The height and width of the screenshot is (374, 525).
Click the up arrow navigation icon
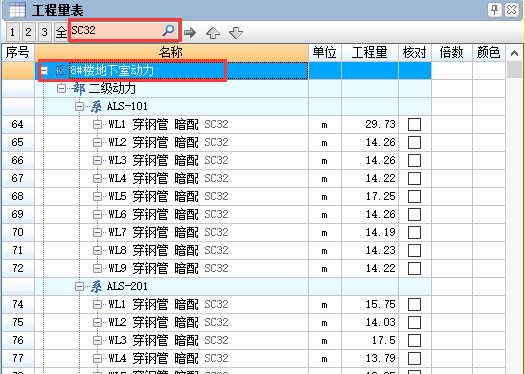213,33
